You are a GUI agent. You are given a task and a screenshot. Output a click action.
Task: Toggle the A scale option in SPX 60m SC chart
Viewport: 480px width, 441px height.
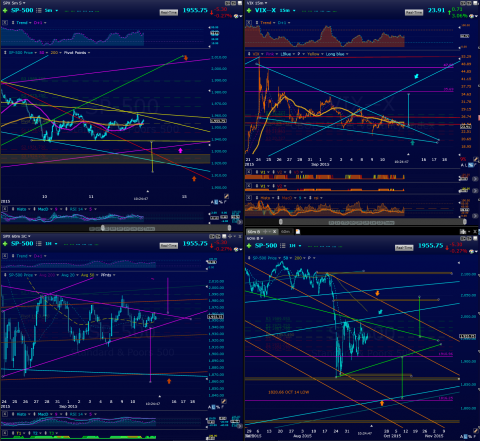[x=210, y=407]
